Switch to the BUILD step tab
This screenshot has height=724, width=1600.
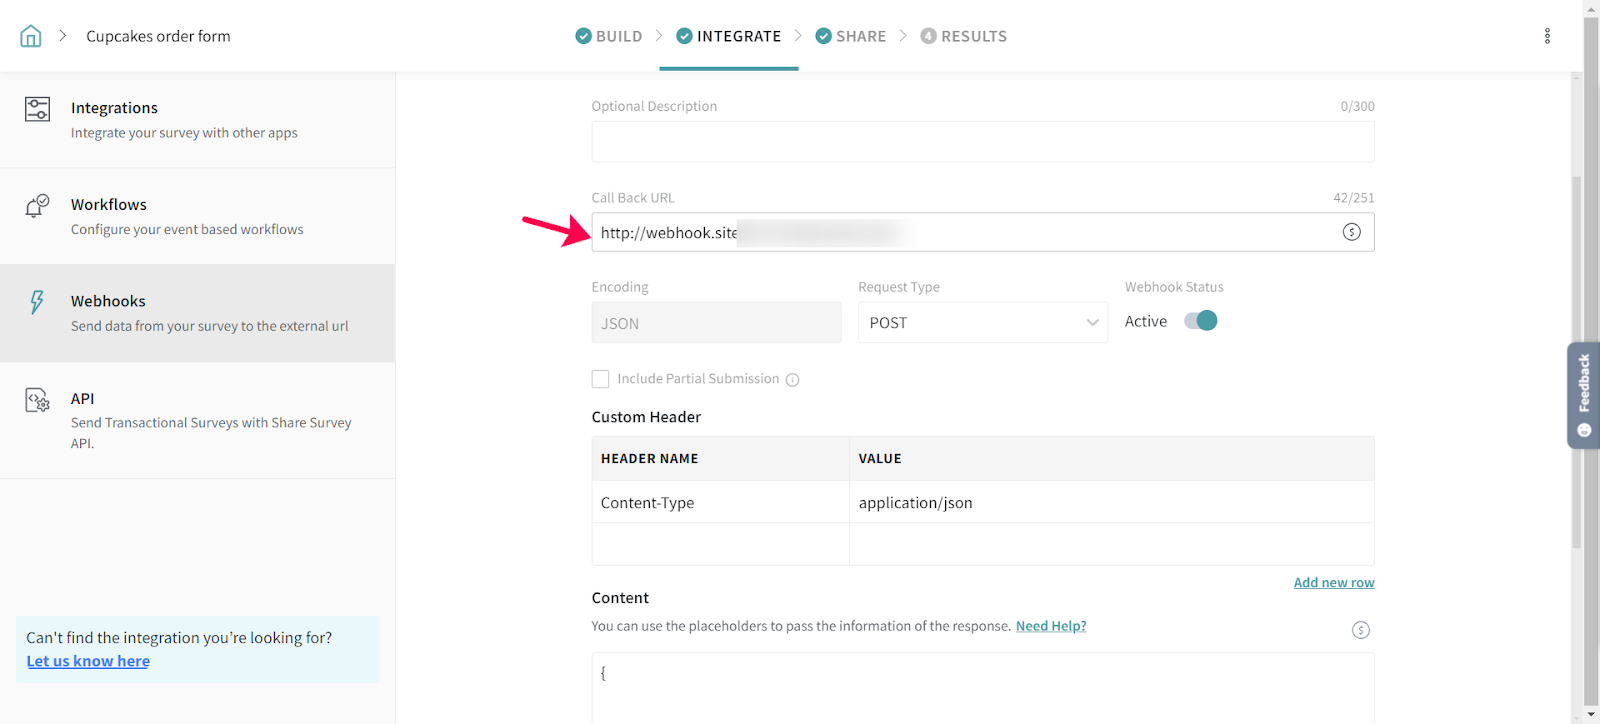tap(609, 36)
